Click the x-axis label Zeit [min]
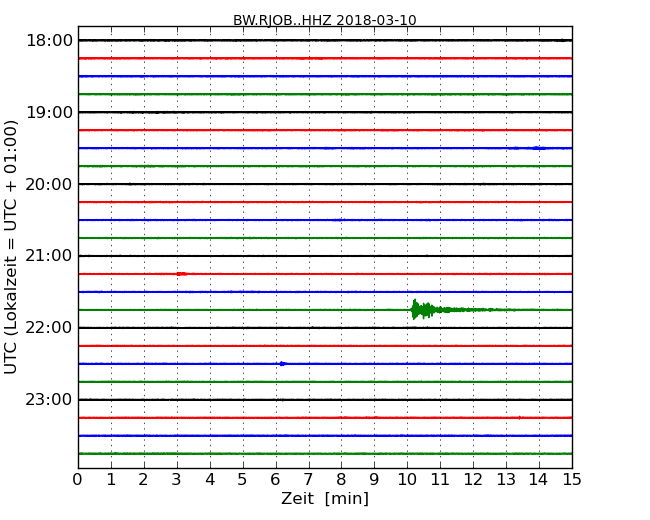The image size is (650, 520). (325, 498)
